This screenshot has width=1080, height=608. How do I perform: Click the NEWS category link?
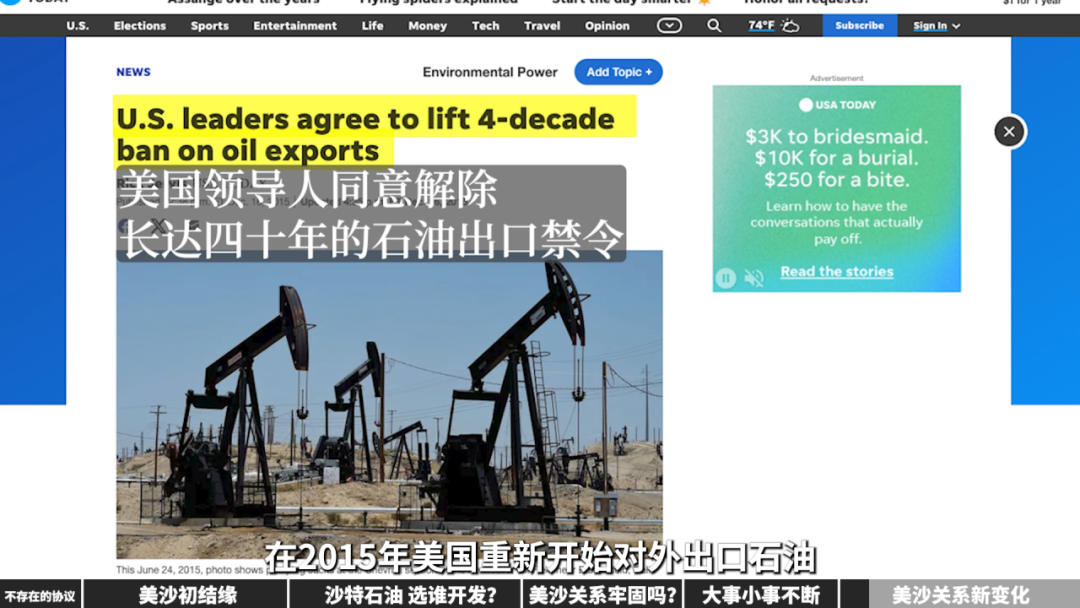point(134,72)
